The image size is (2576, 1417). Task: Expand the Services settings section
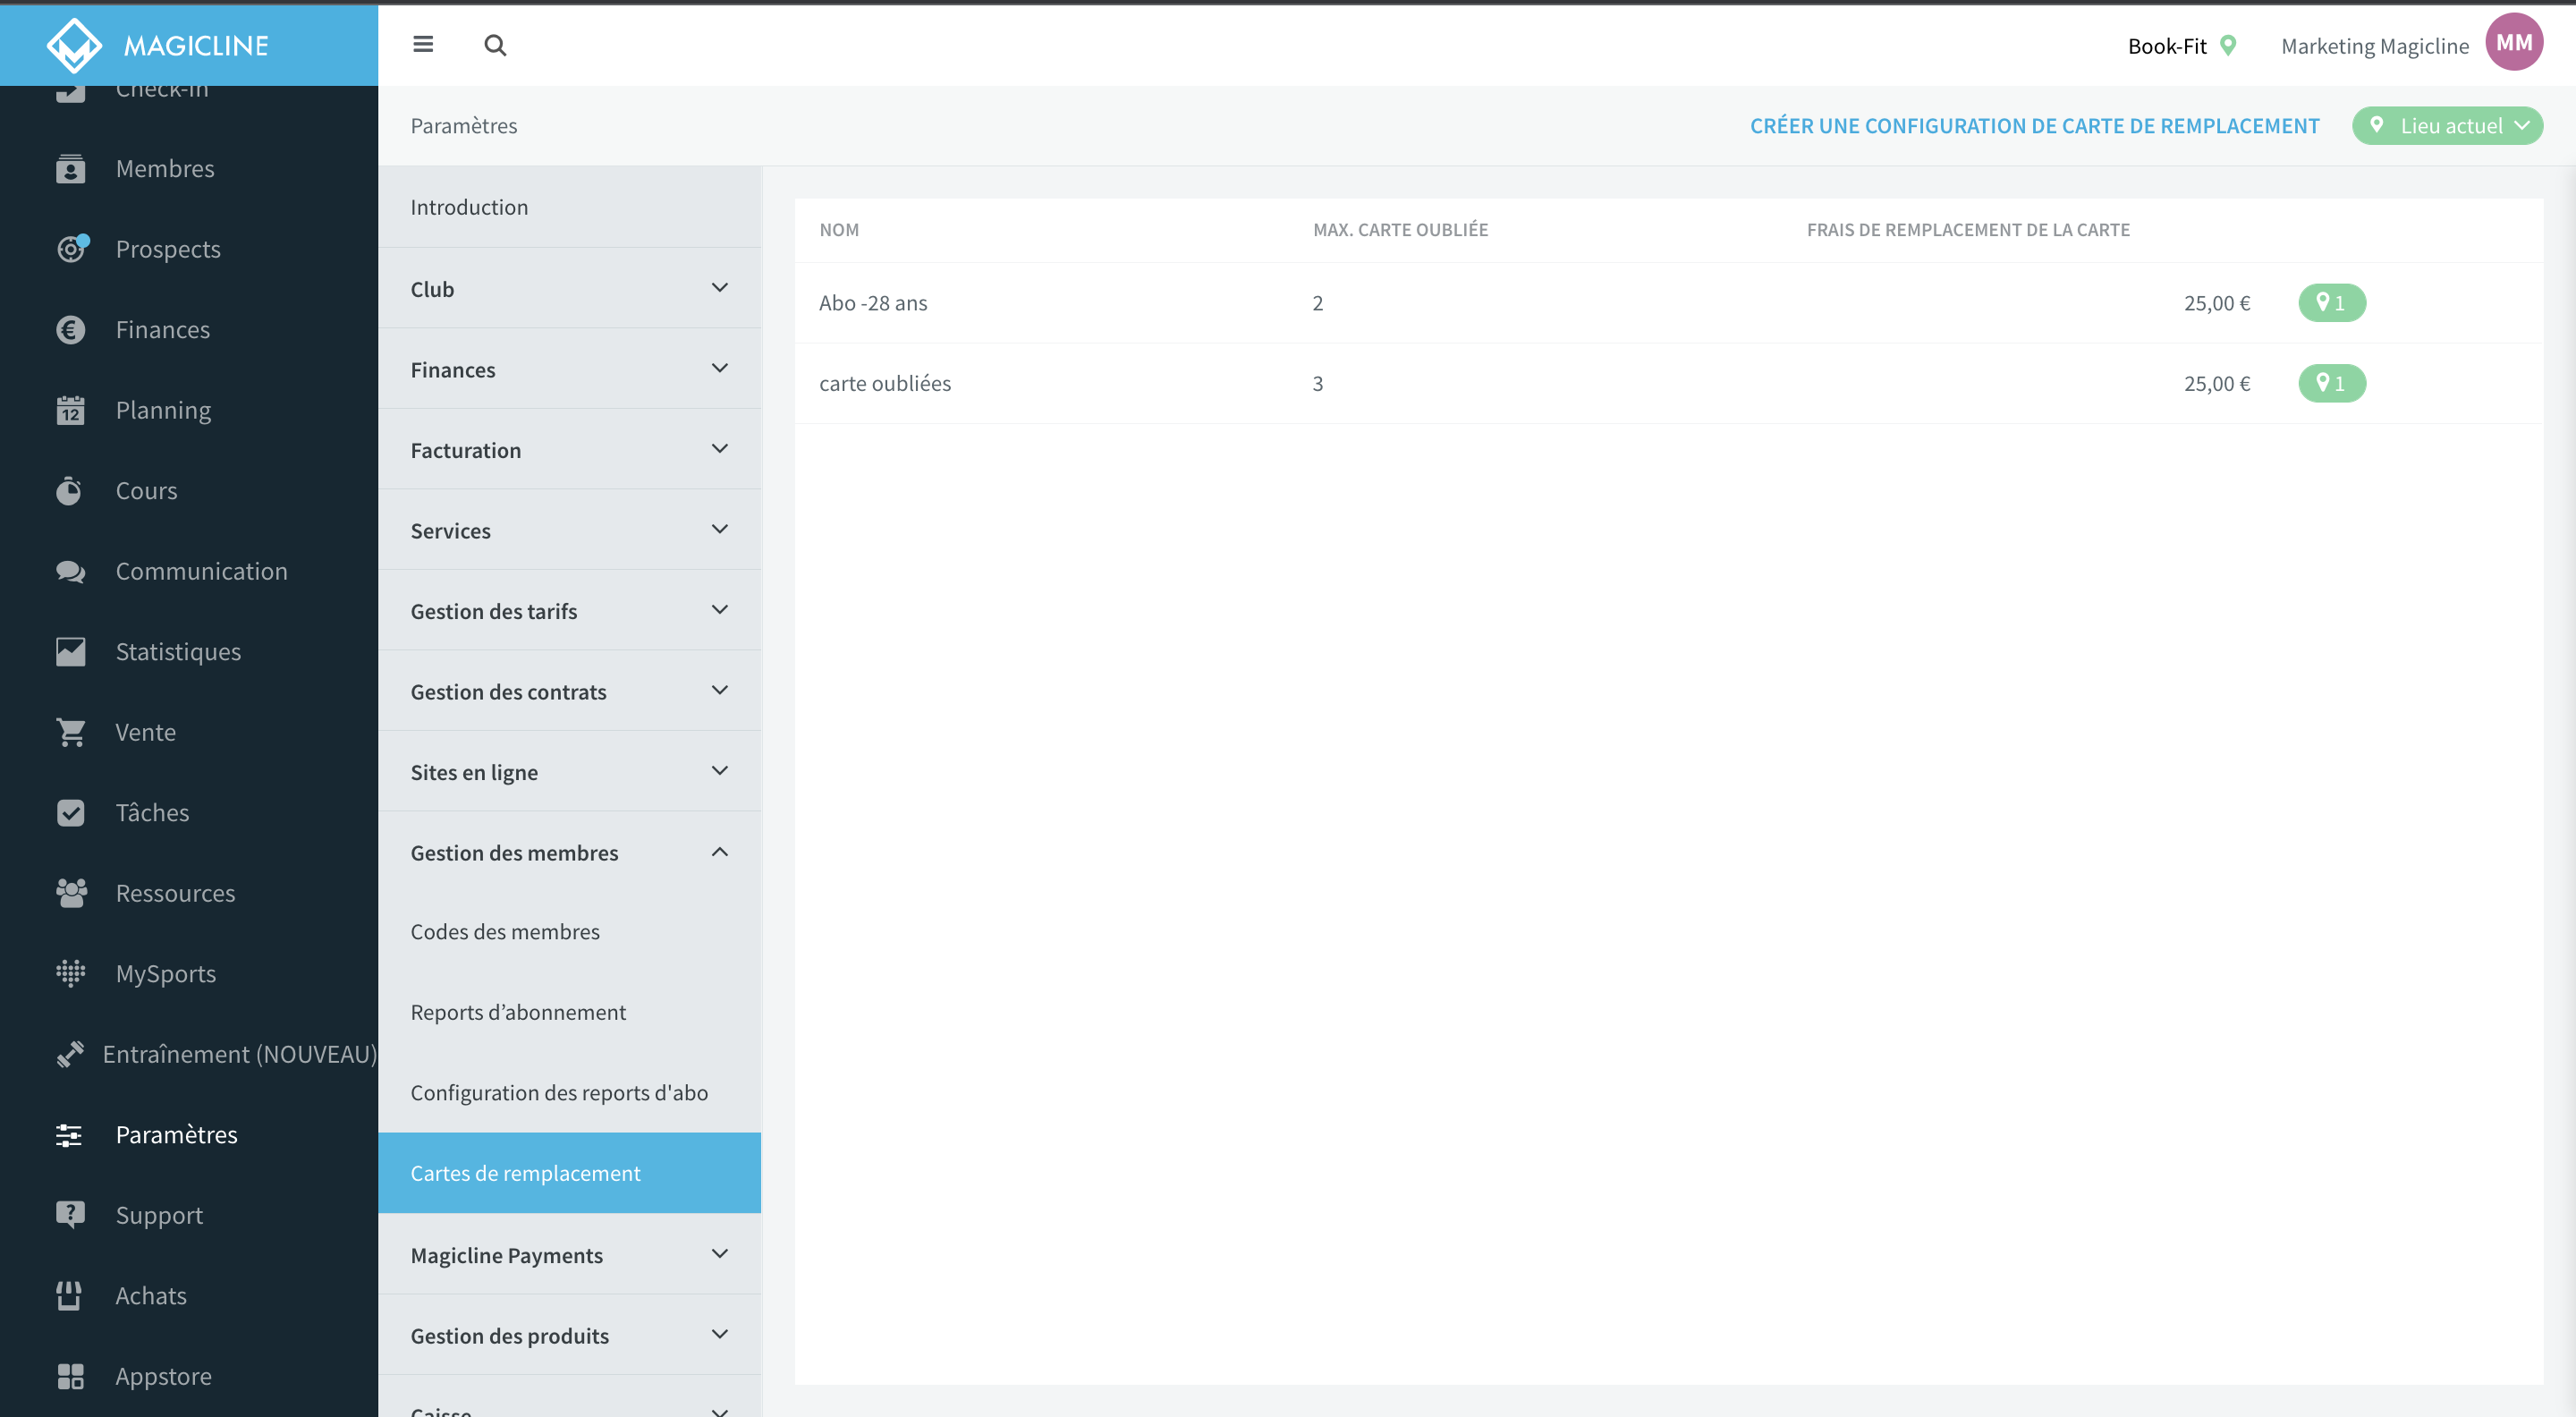point(569,530)
